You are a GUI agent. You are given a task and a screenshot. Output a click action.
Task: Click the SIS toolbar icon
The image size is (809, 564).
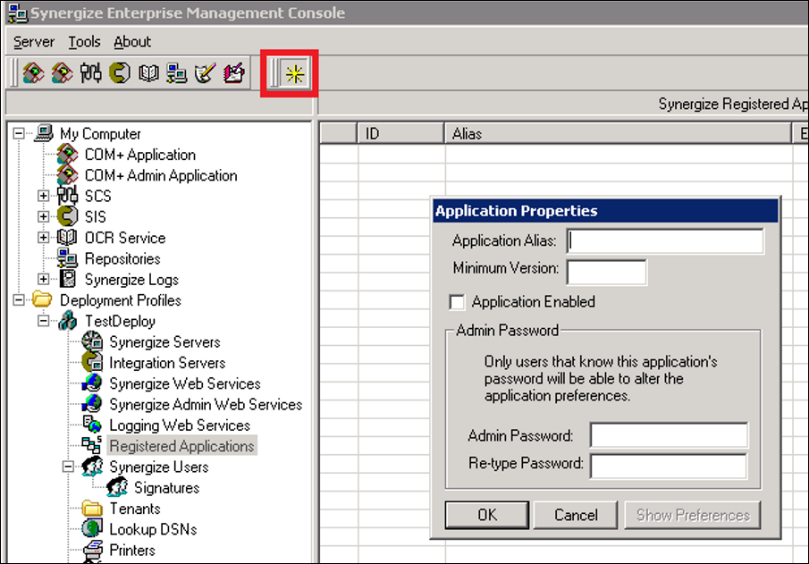(120, 73)
